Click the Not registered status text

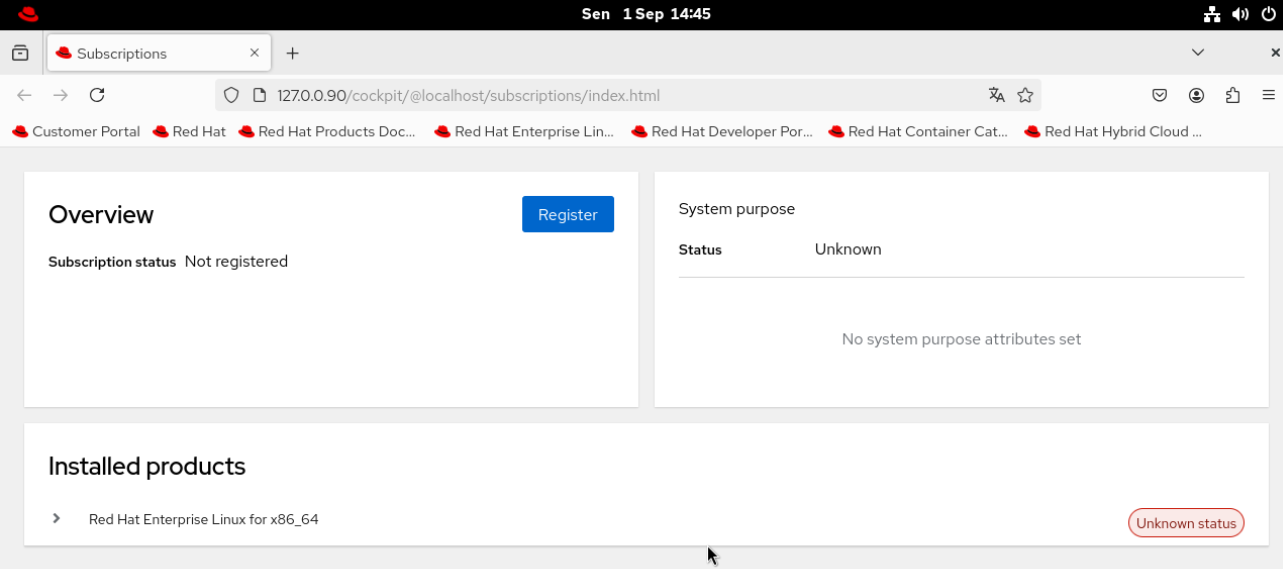coord(236,261)
